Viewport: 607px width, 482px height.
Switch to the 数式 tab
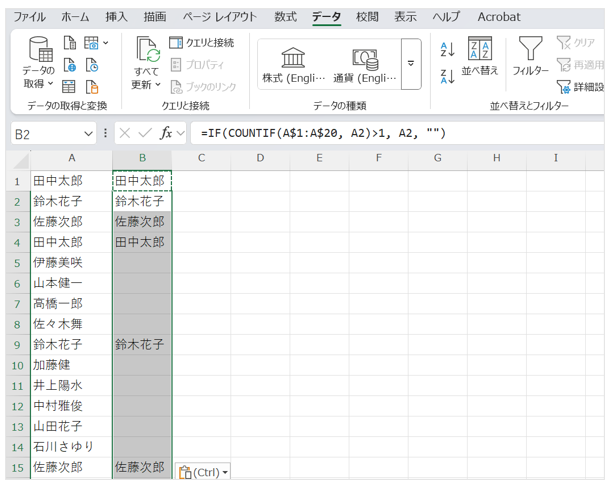(285, 17)
